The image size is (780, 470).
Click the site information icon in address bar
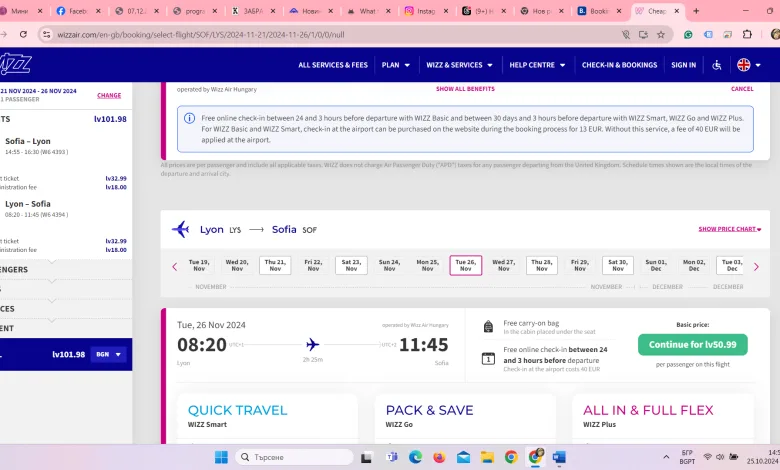coord(46,34)
